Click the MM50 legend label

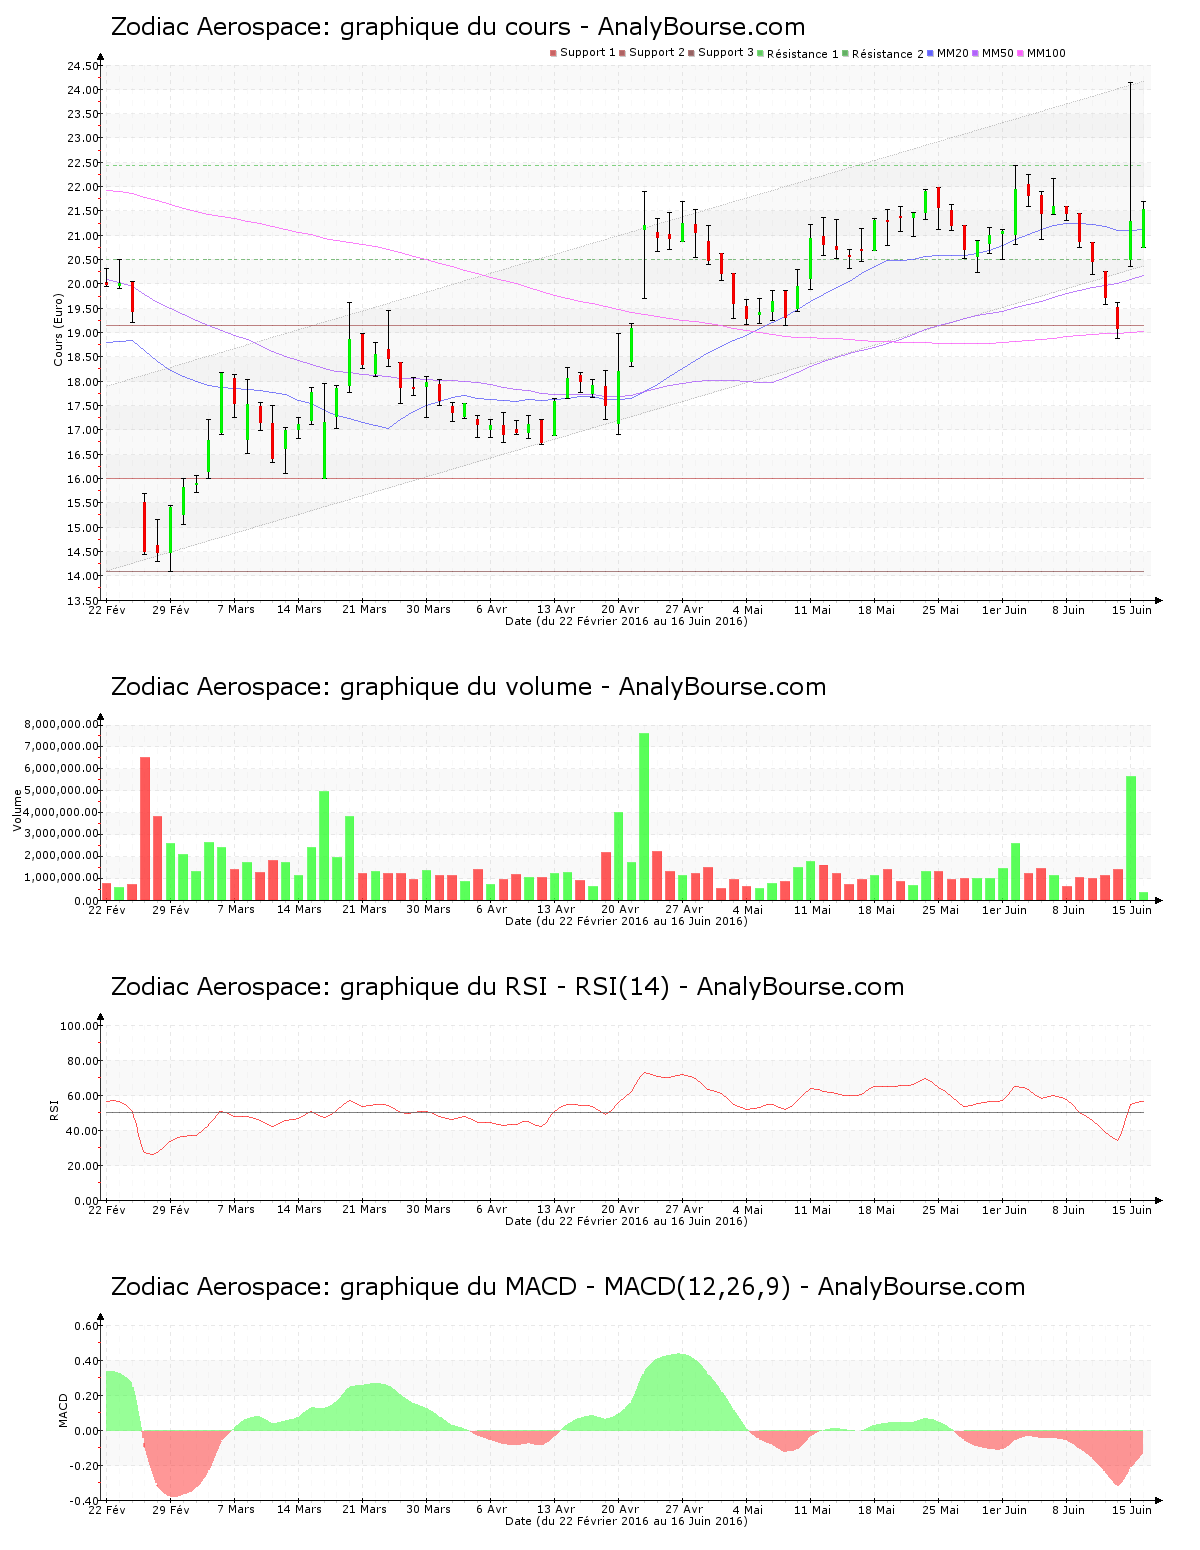998,53
